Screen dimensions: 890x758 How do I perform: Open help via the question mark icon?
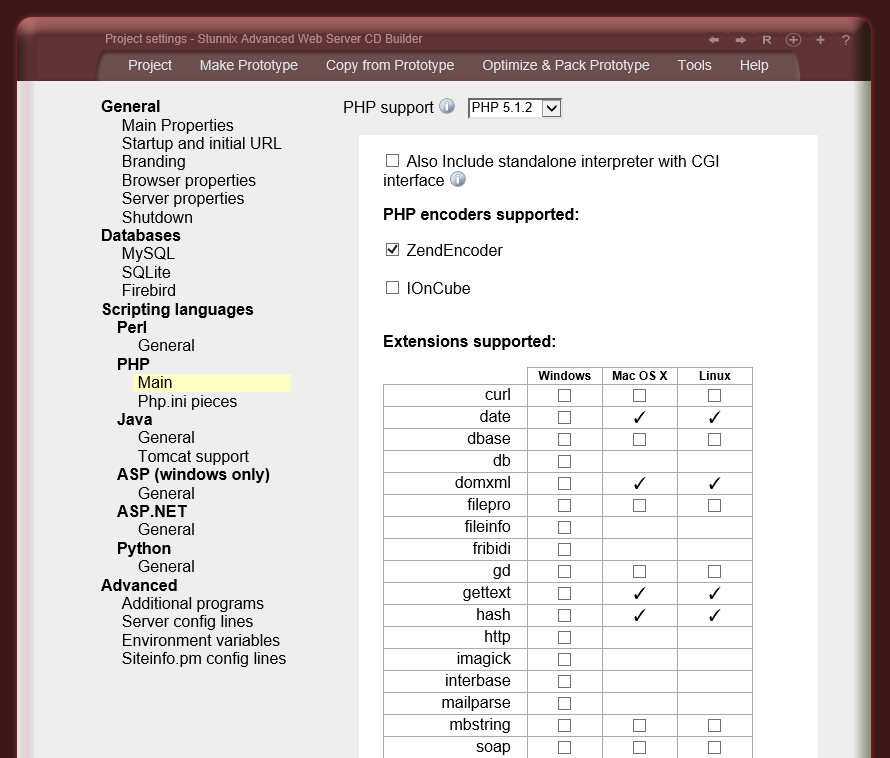[846, 40]
